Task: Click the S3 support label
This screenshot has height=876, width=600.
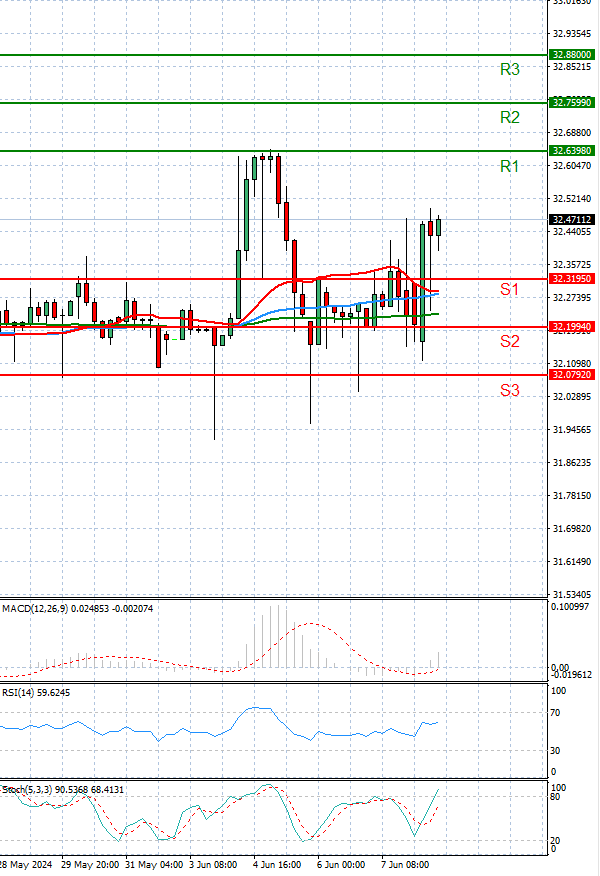Action: [x=509, y=390]
